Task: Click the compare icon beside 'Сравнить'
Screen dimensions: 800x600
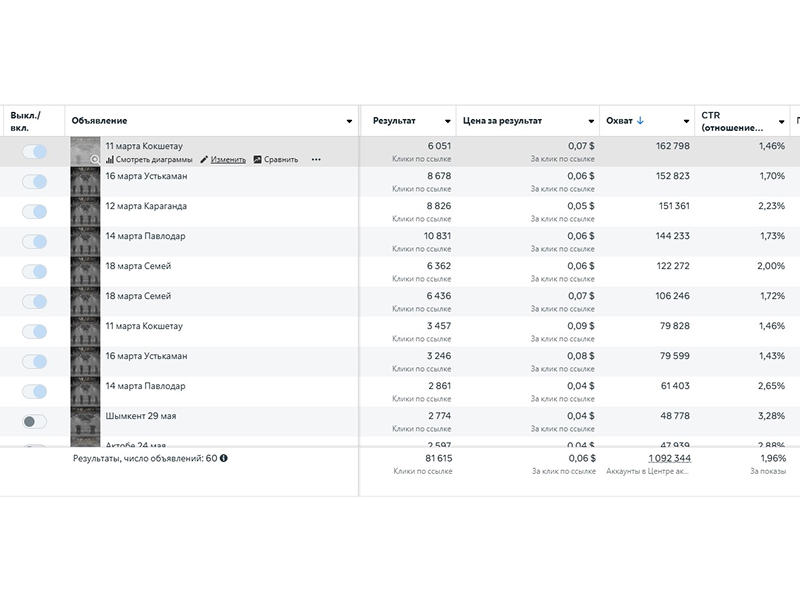Action: click(x=257, y=159)
